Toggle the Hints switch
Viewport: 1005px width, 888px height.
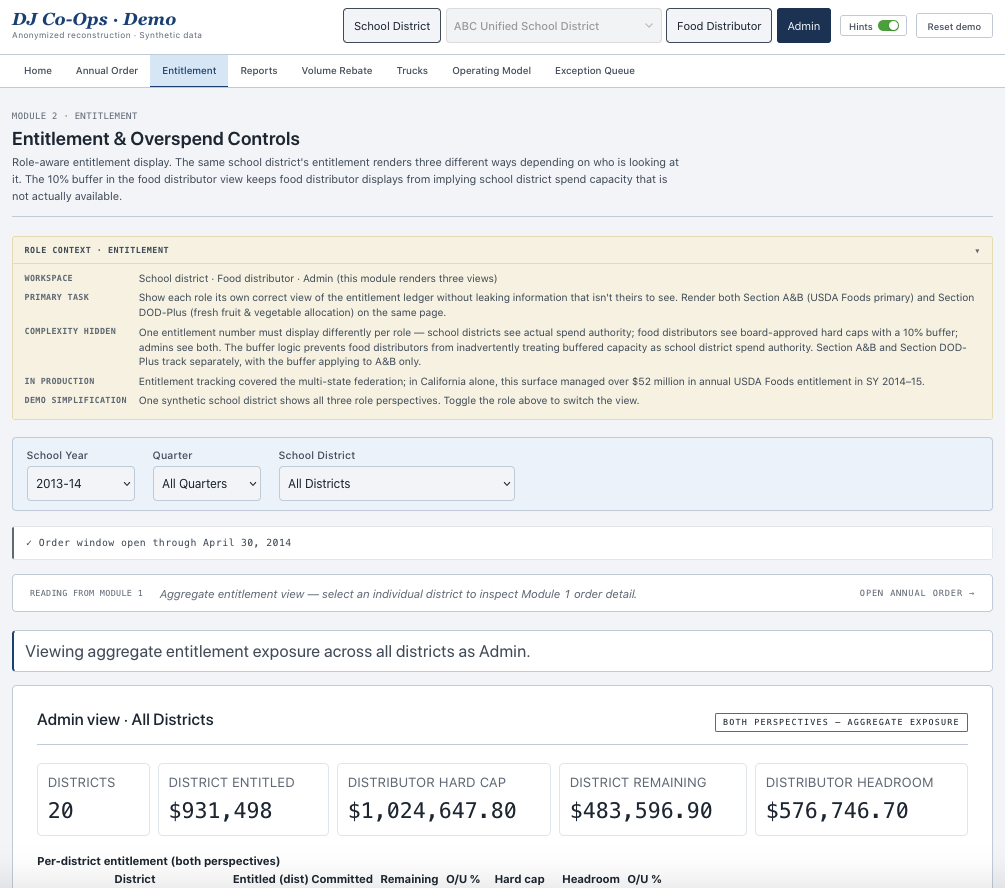coord(888,26)
